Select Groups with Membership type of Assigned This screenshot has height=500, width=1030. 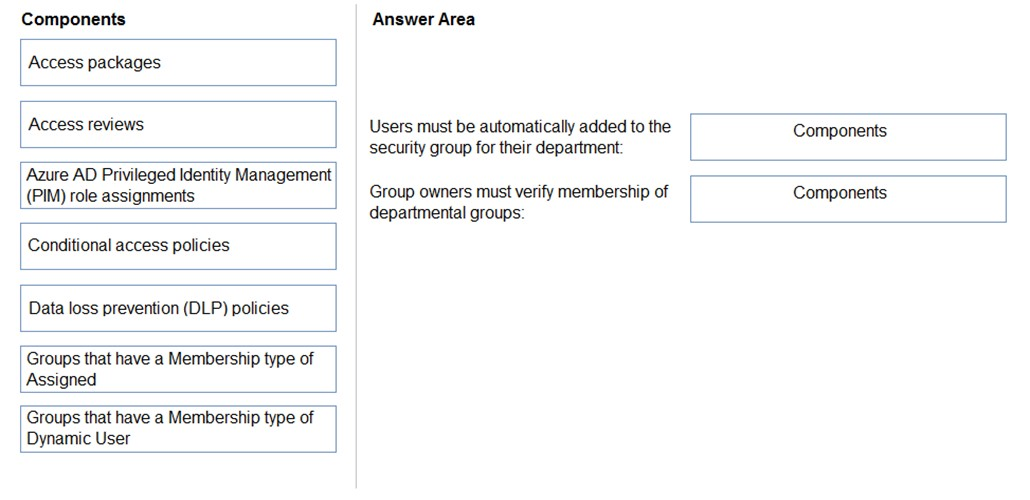click(178, 369)
